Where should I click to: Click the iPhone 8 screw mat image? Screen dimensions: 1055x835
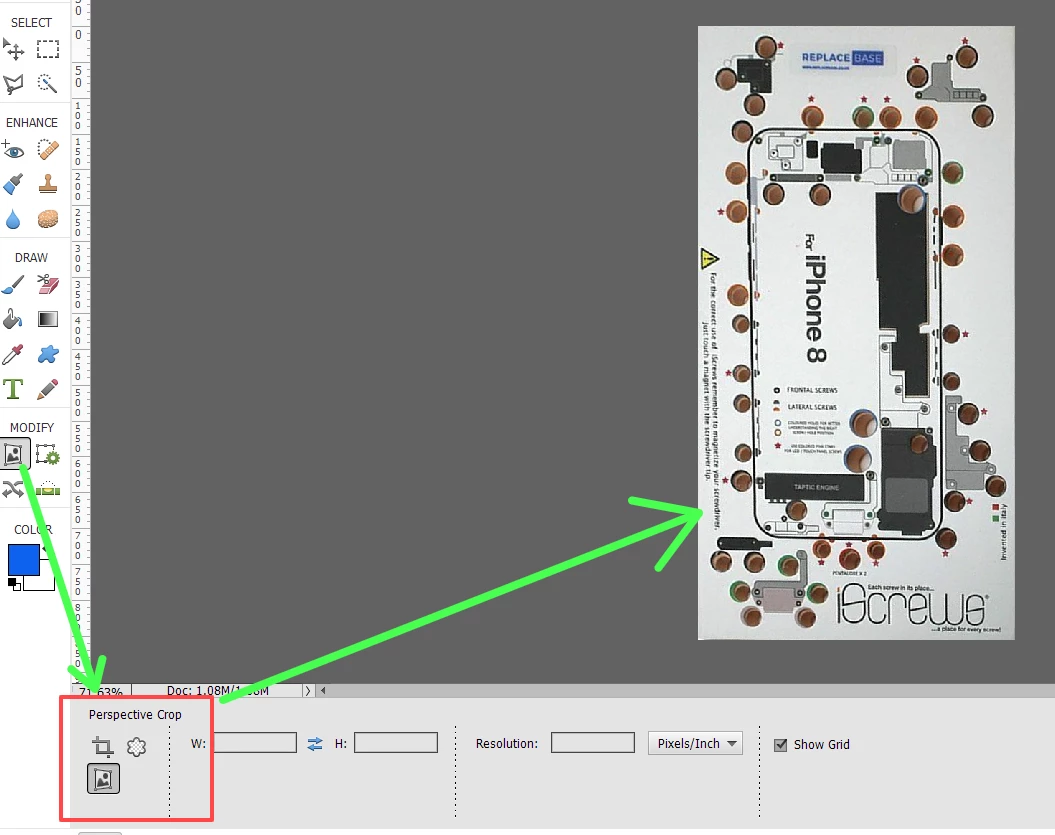click(856, 332)
